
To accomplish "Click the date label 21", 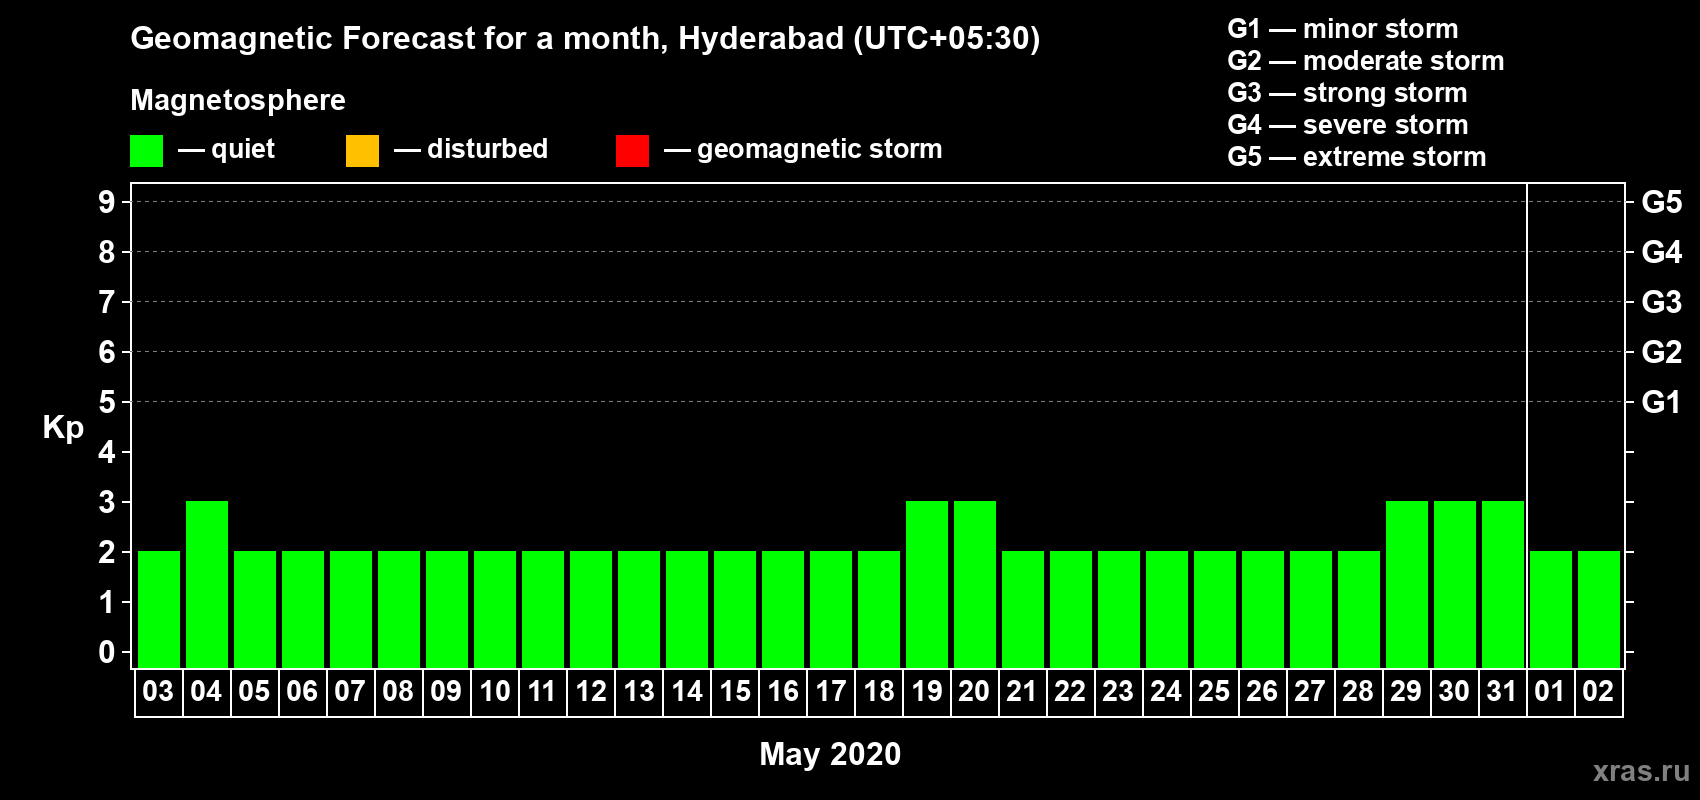I will click(1022, 691).
